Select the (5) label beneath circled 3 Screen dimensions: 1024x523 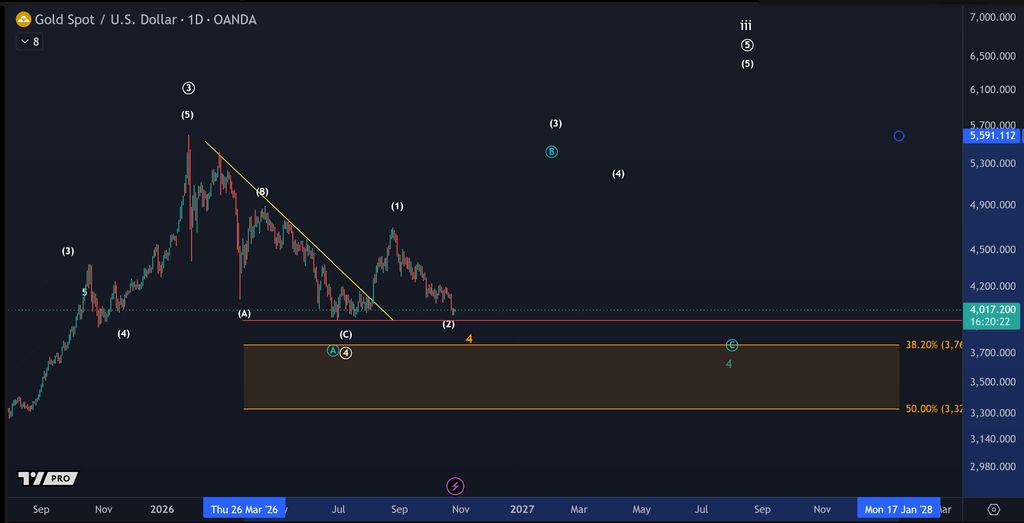[187, 115]
